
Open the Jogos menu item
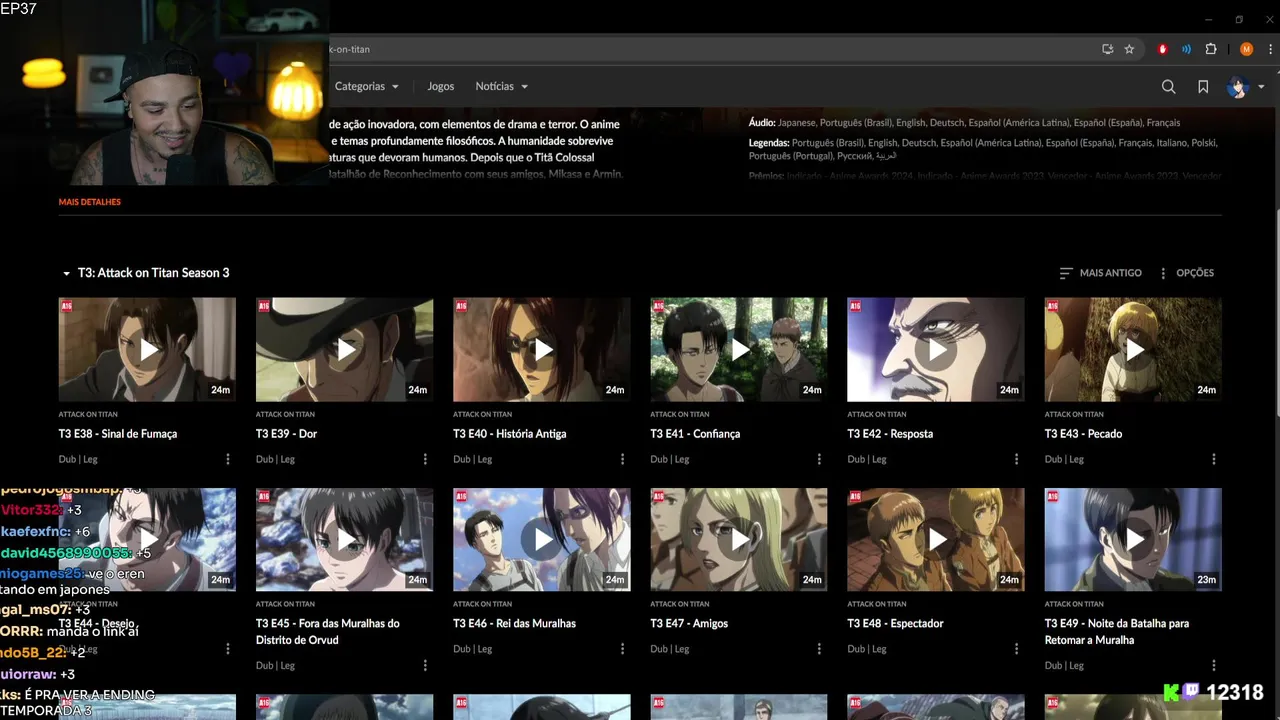click(441, 86)
